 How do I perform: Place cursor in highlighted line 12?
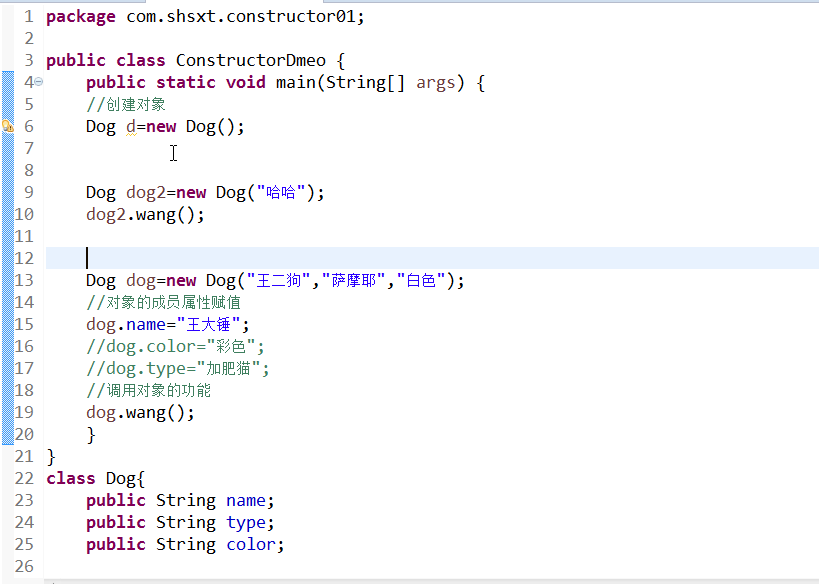[432, 258]
